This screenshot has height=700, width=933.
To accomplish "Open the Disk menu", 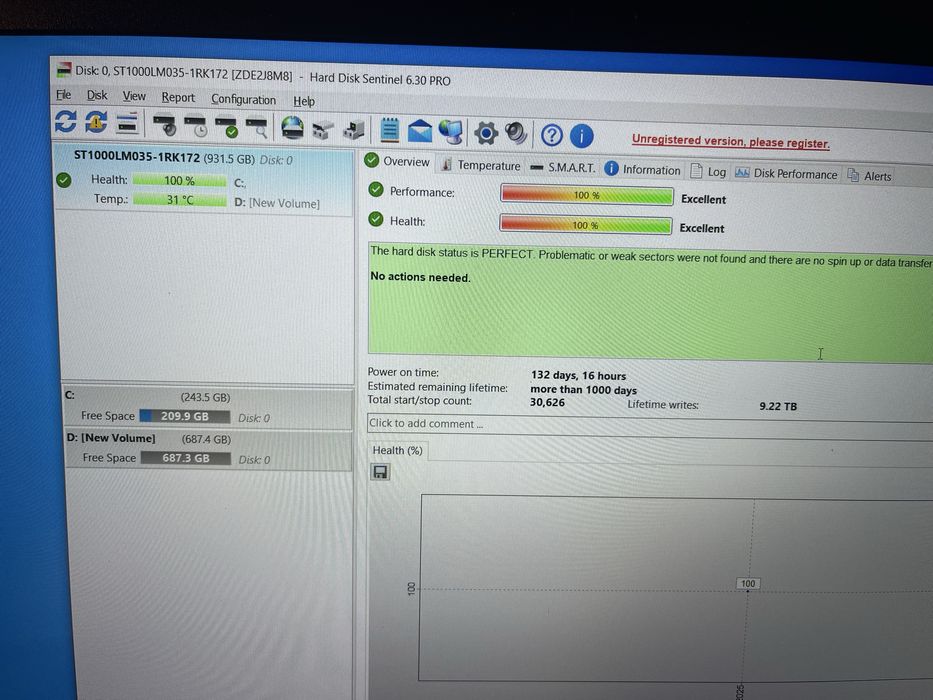I will (97, 95).
